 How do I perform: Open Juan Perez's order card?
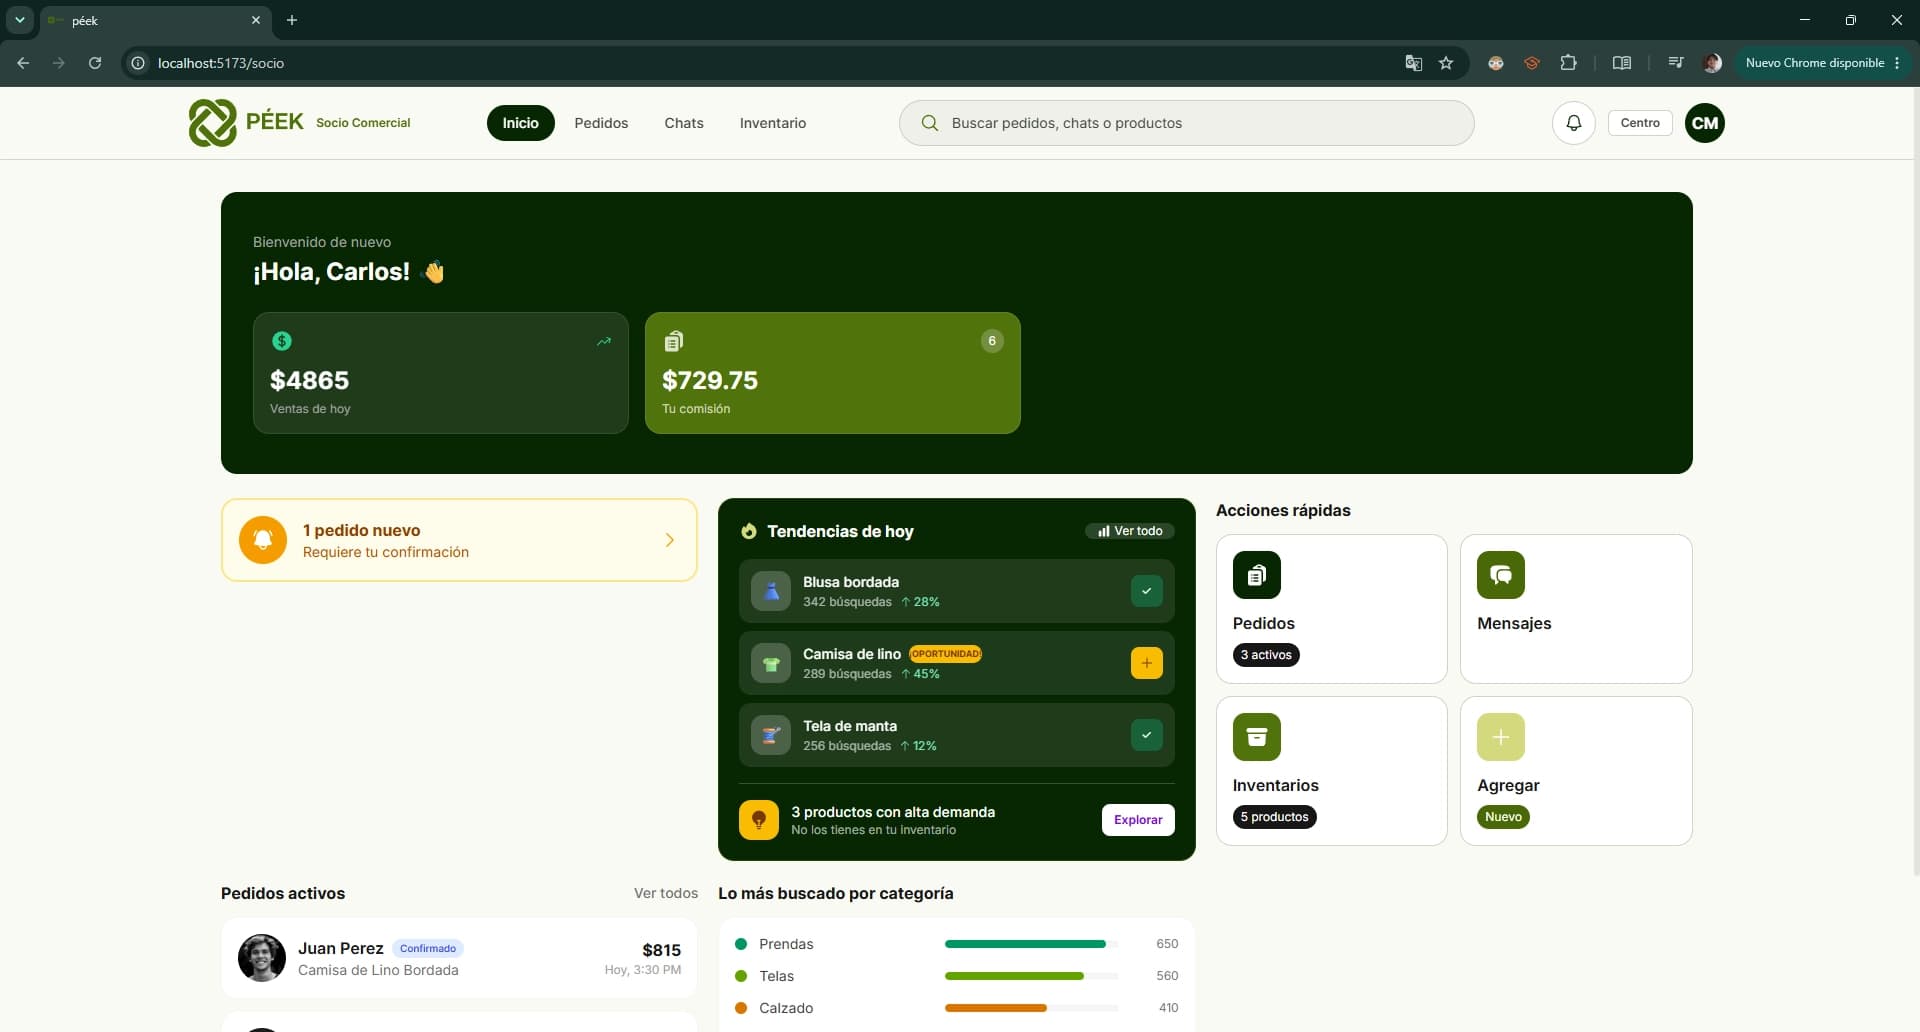click(x=459, y=958)
